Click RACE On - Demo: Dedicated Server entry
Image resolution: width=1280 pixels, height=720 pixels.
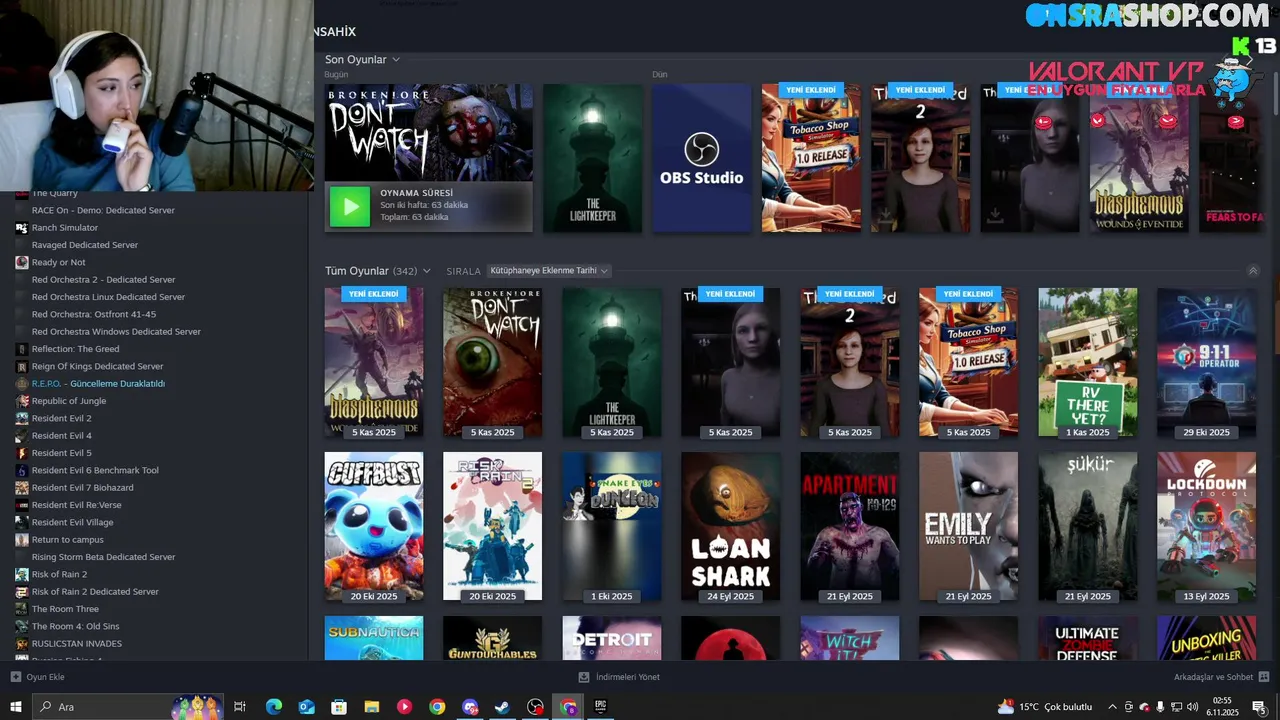tap(103, 210)
